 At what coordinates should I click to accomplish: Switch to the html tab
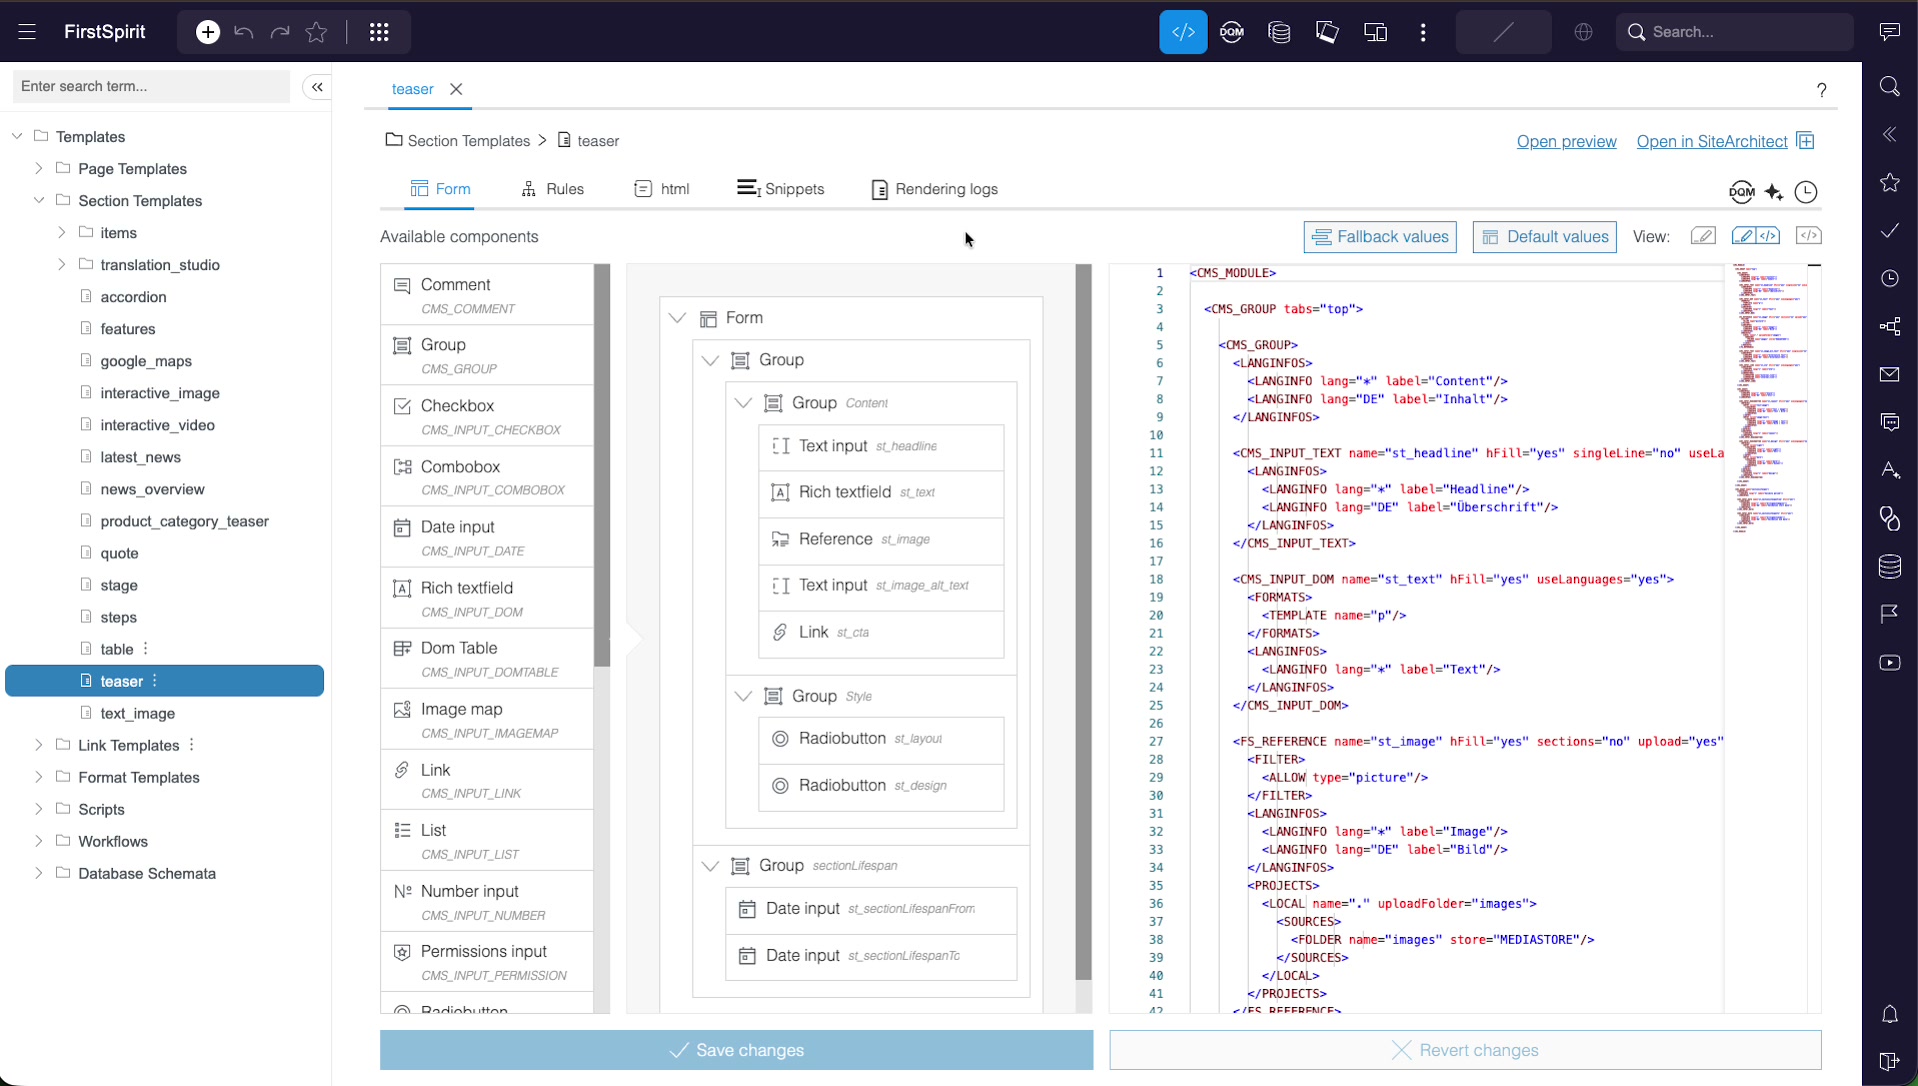[x=661, y=189]
